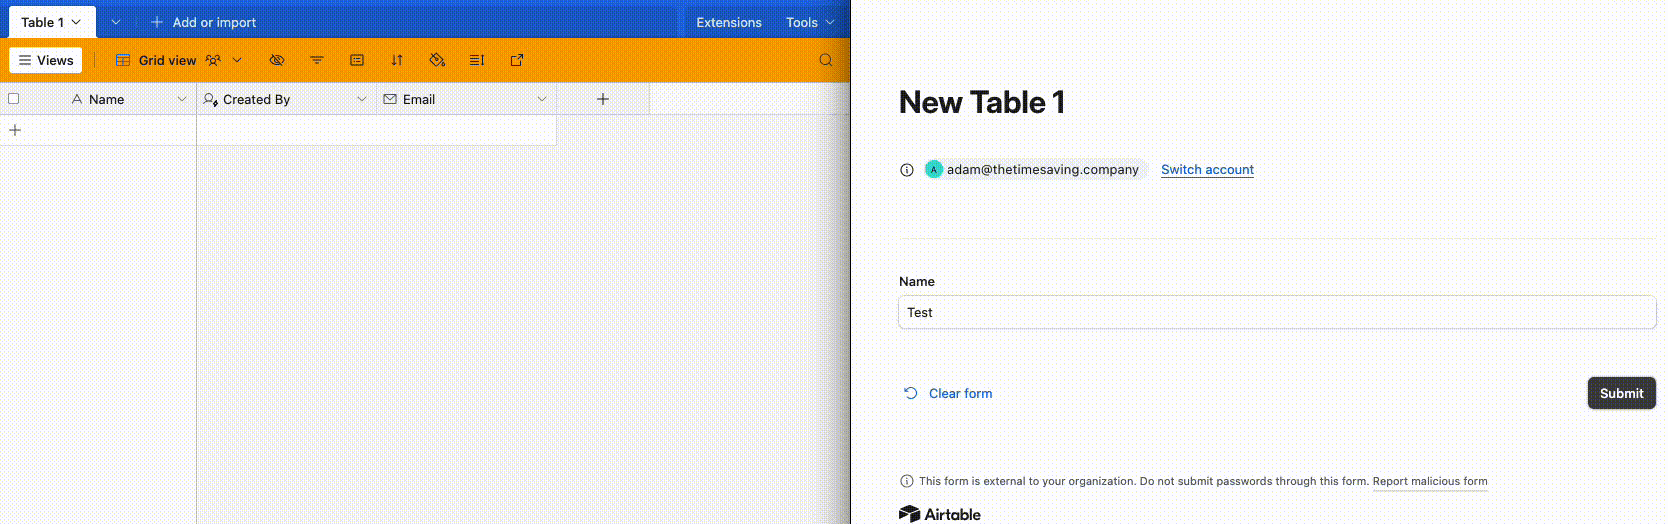
Task: Open the Created By field dropdown arrow
Action: pos(362,99)
